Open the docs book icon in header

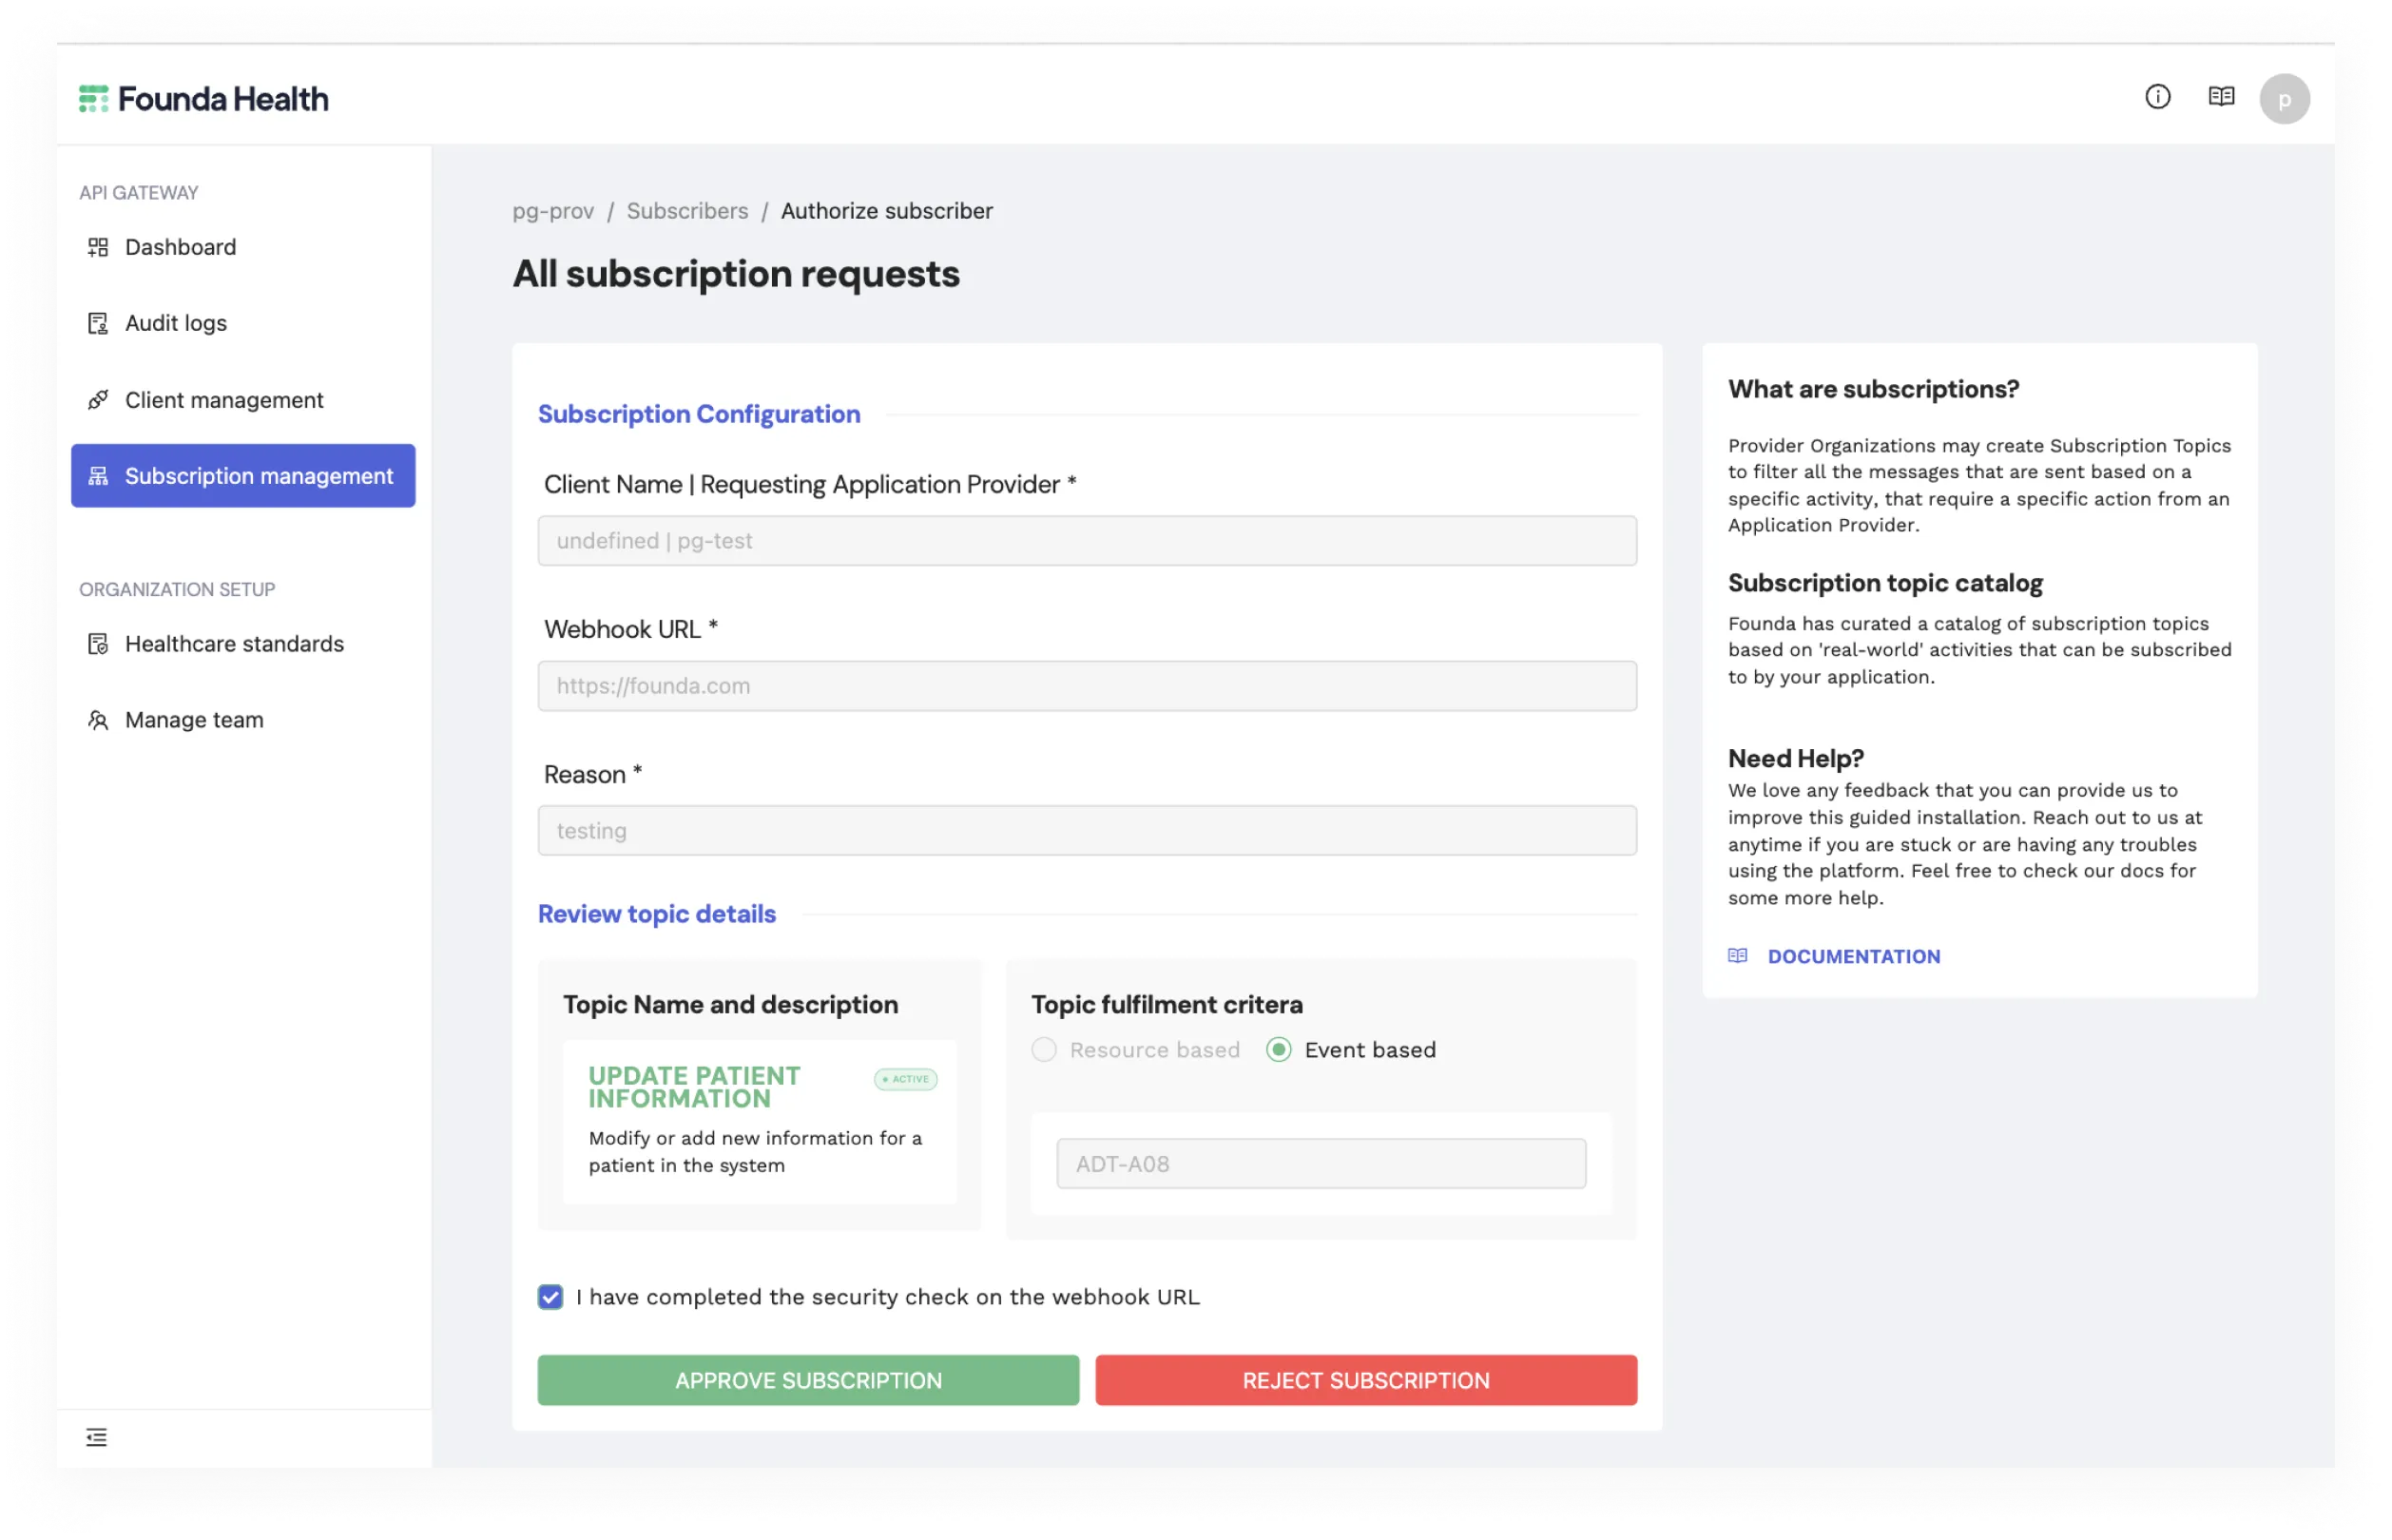coord(2221,97)
